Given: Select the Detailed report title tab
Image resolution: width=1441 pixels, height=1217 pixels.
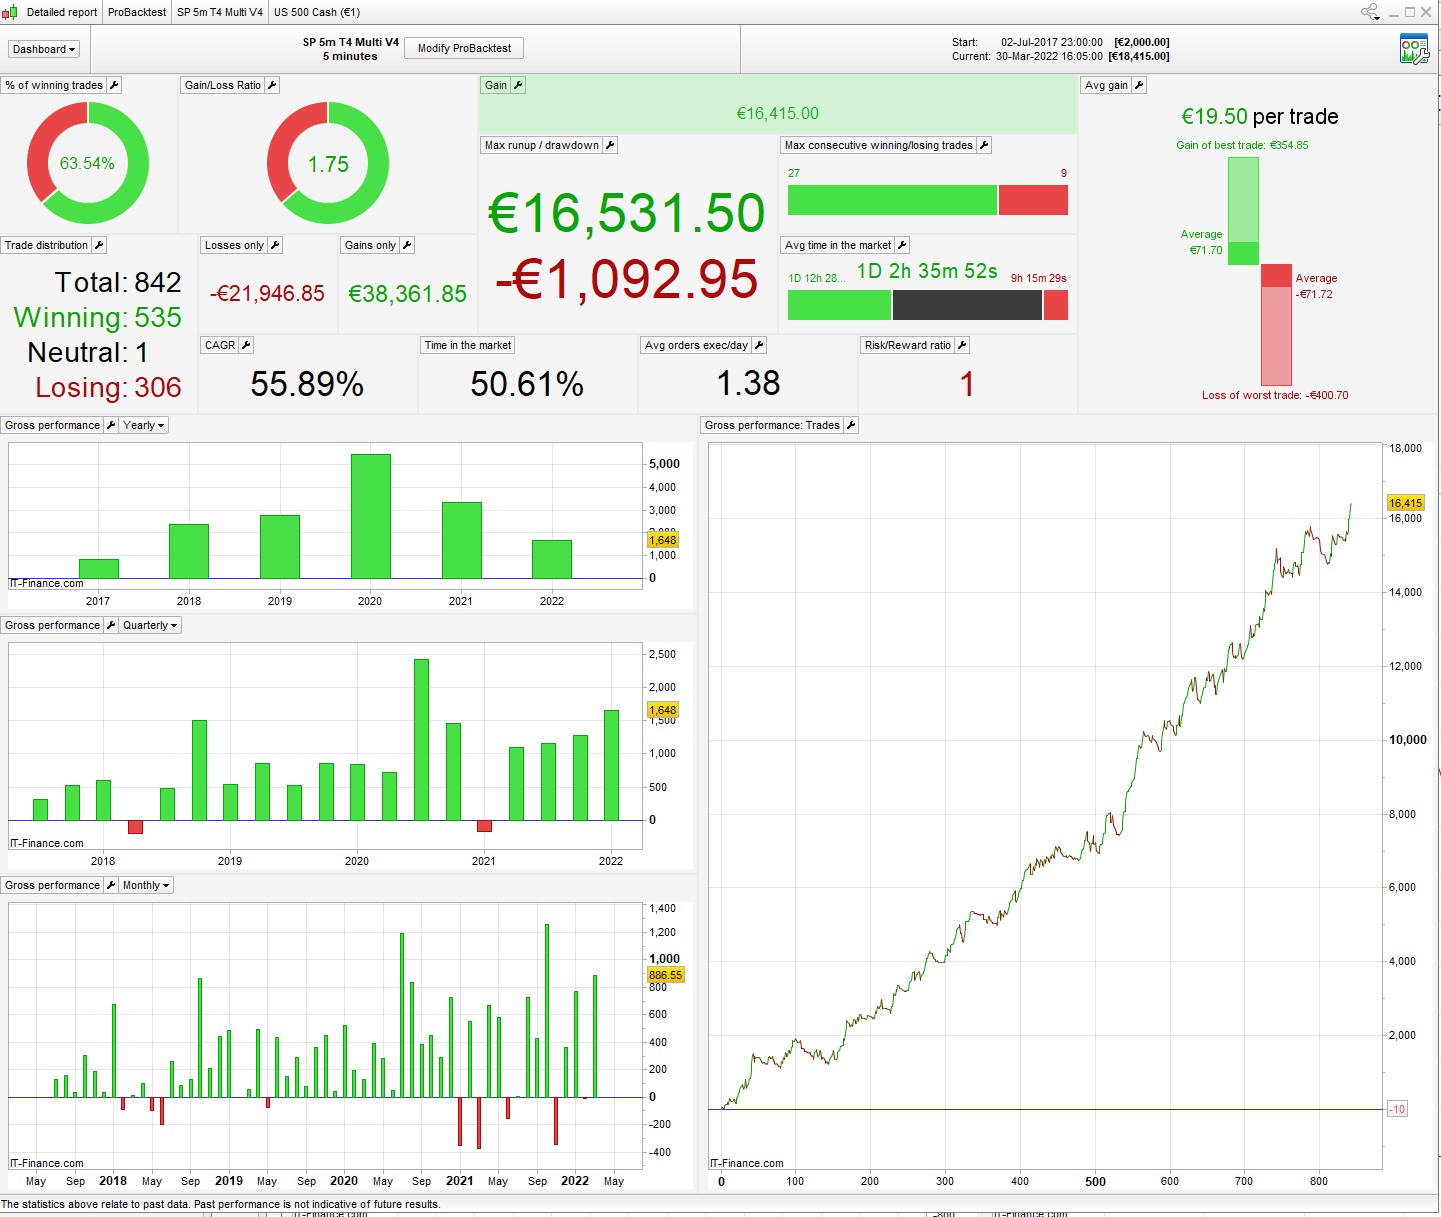Looking at the screenshot, I should pyautogui.click(x=62, y=12).
